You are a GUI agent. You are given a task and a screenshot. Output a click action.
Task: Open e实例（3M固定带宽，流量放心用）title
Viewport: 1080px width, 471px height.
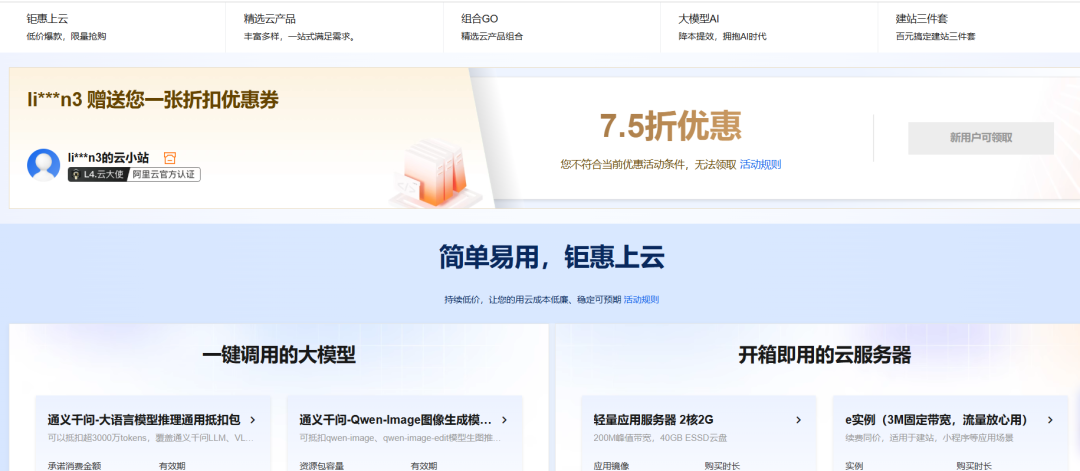click(936, 420)
